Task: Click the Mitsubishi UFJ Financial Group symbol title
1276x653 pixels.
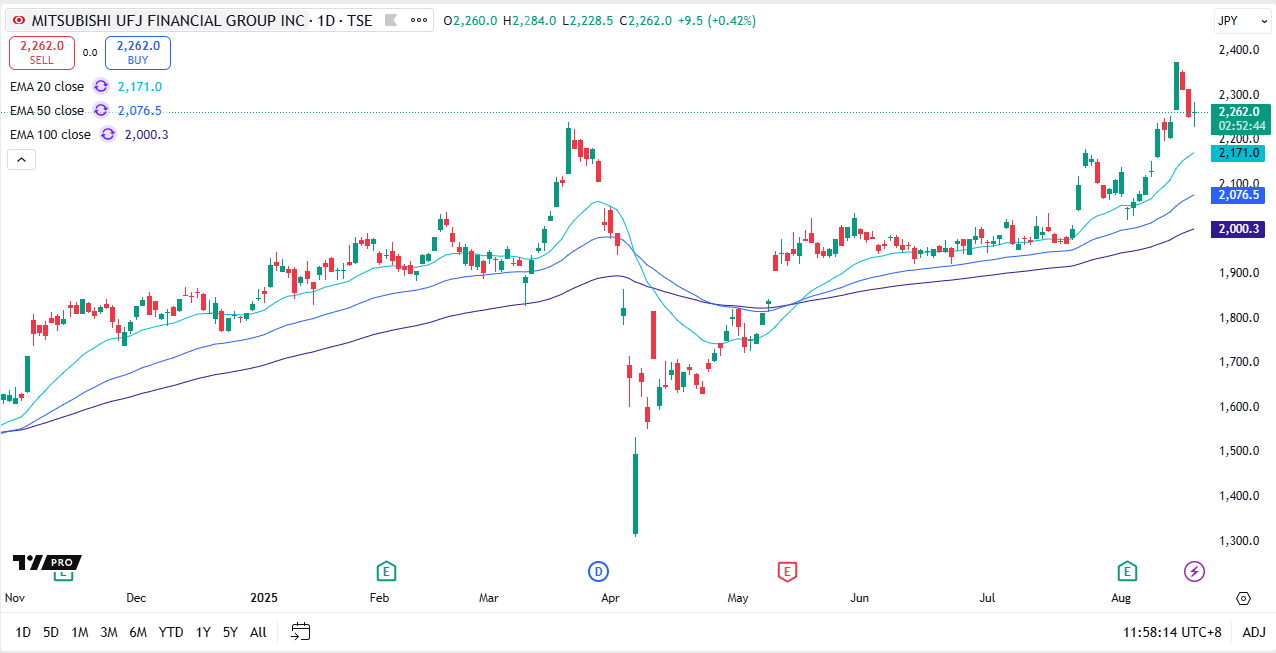Action: [x=168, y=21]
